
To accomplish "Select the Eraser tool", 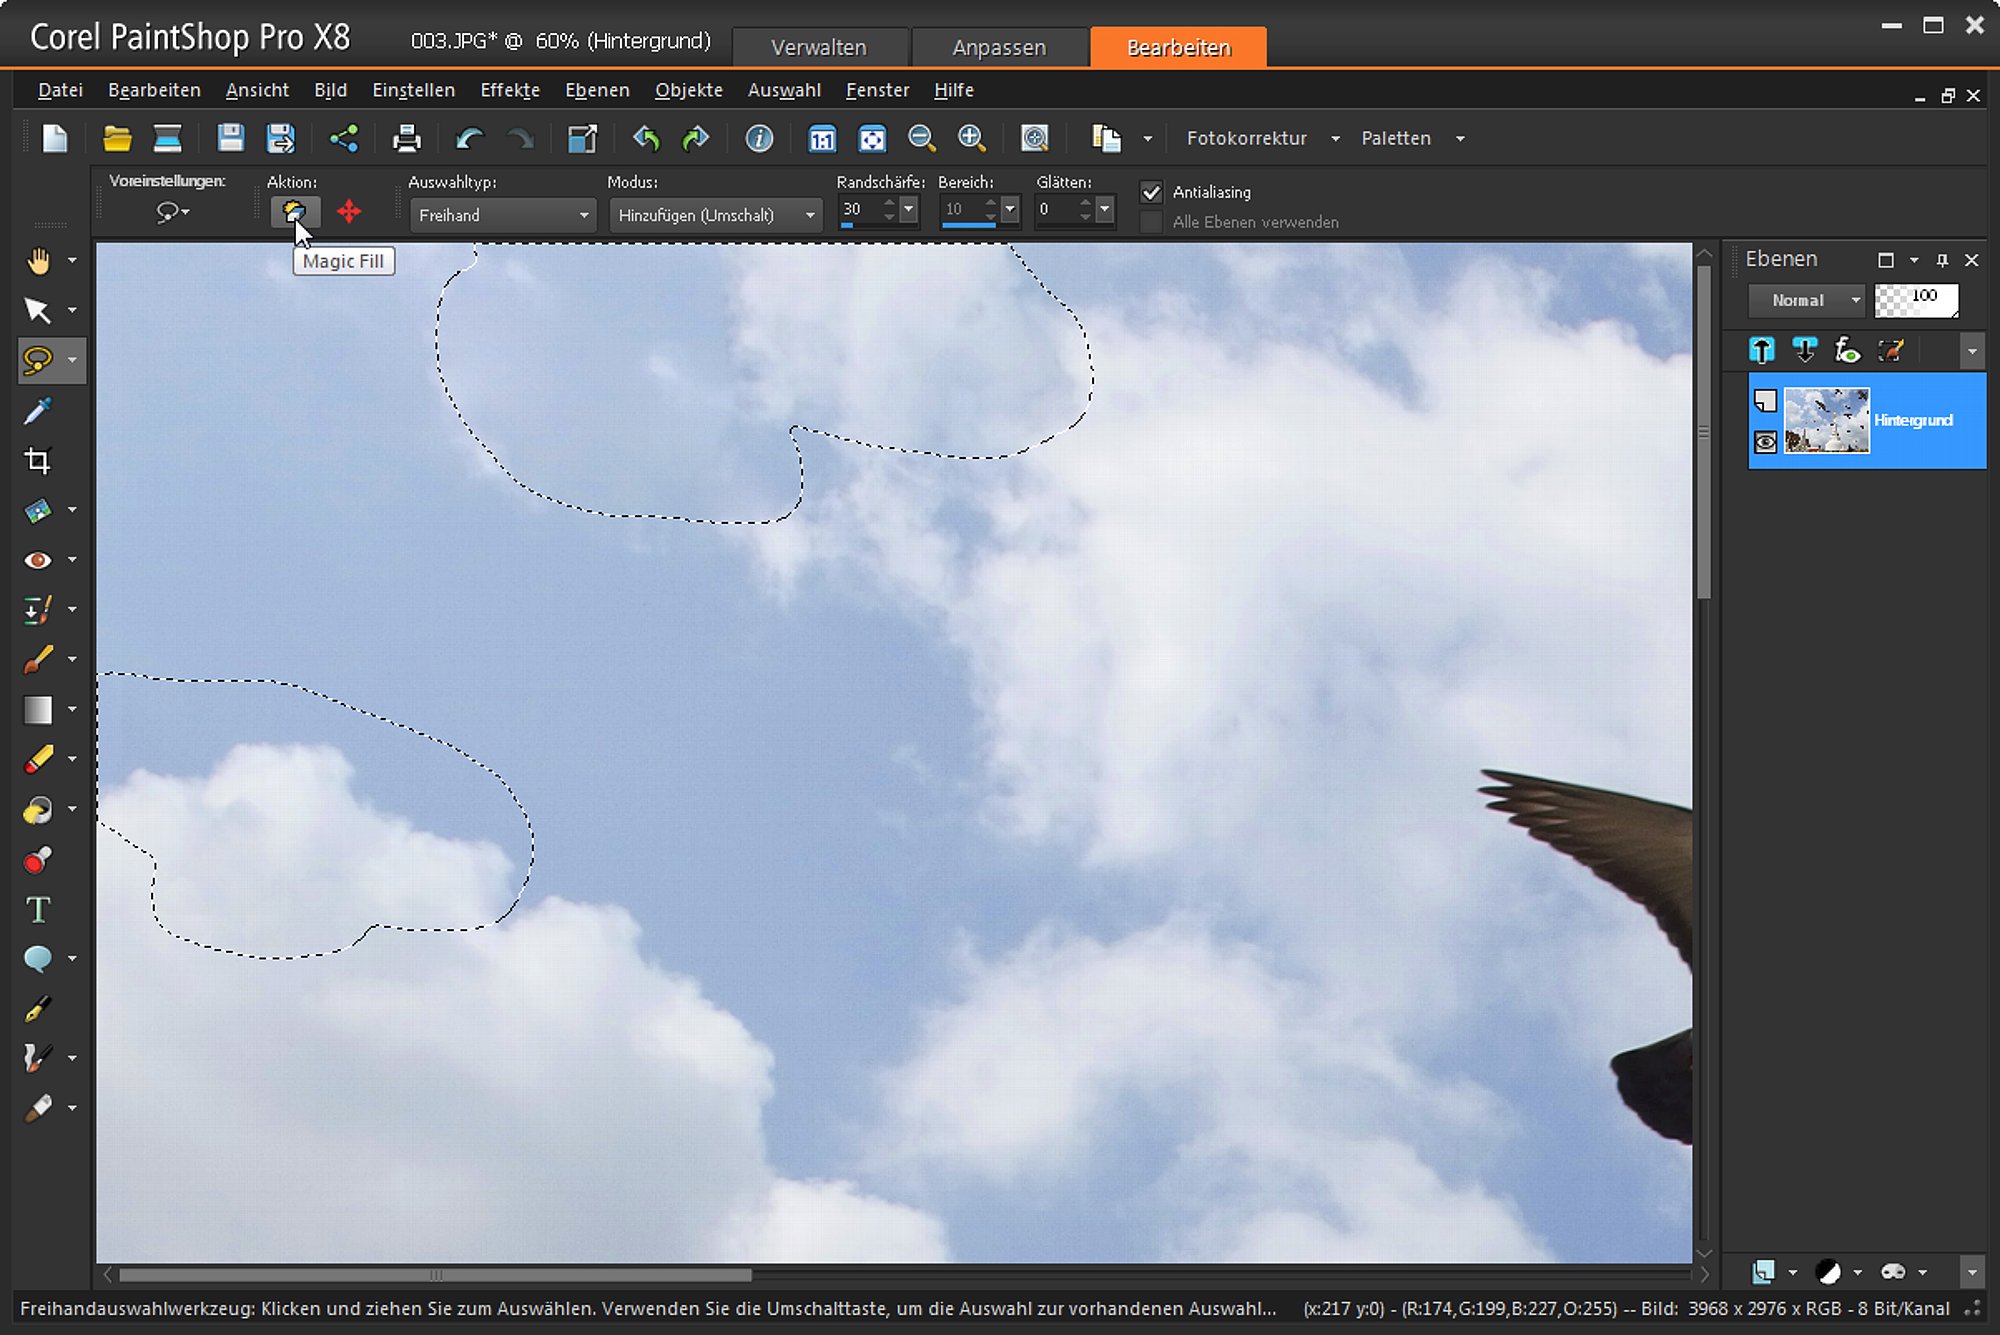I will point(38,760).
